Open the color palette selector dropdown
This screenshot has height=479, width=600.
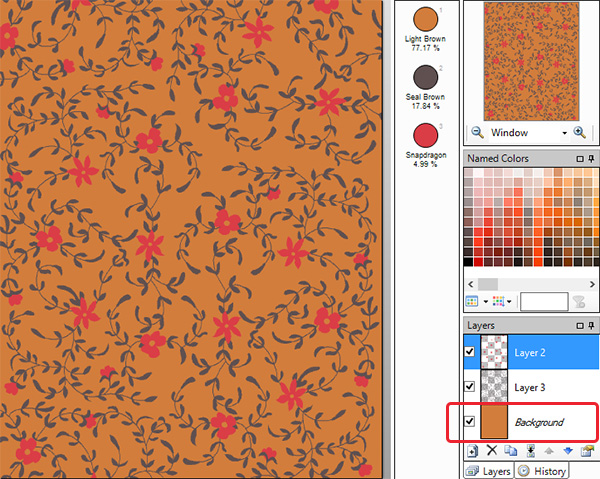pyautogui.click(x=509, y=301)
